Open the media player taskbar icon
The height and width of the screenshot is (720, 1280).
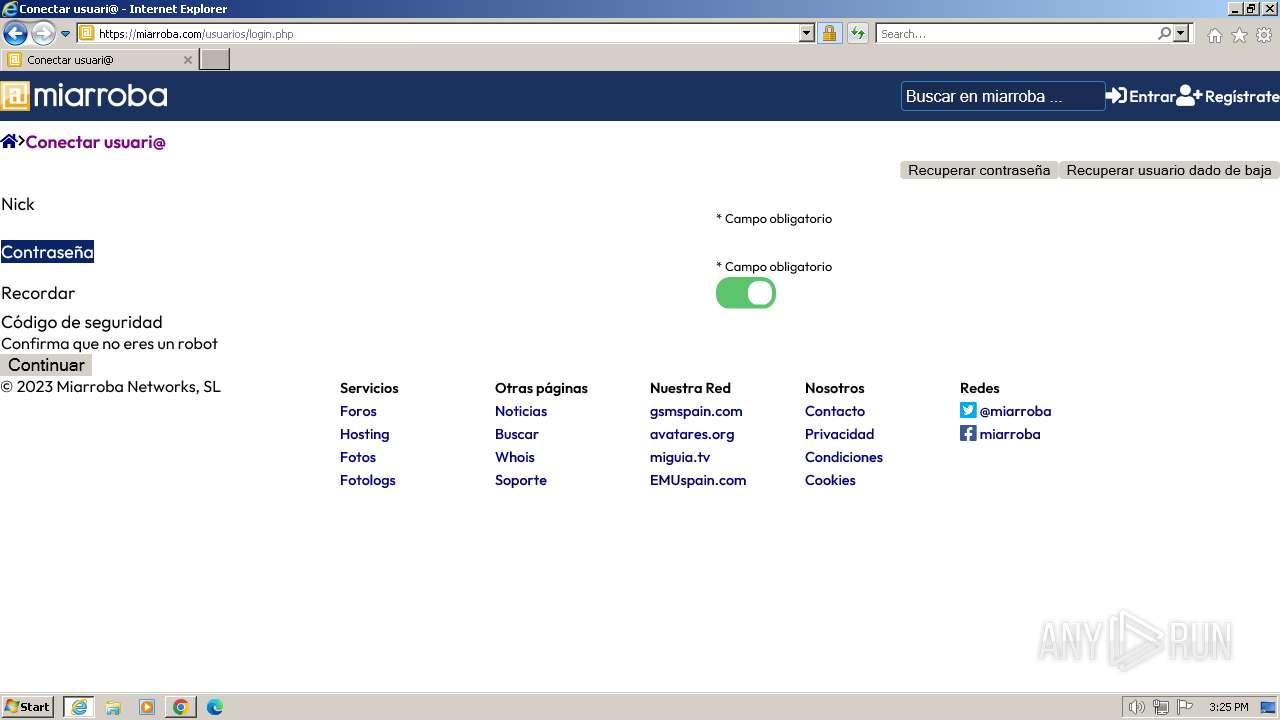pos(147,707)
